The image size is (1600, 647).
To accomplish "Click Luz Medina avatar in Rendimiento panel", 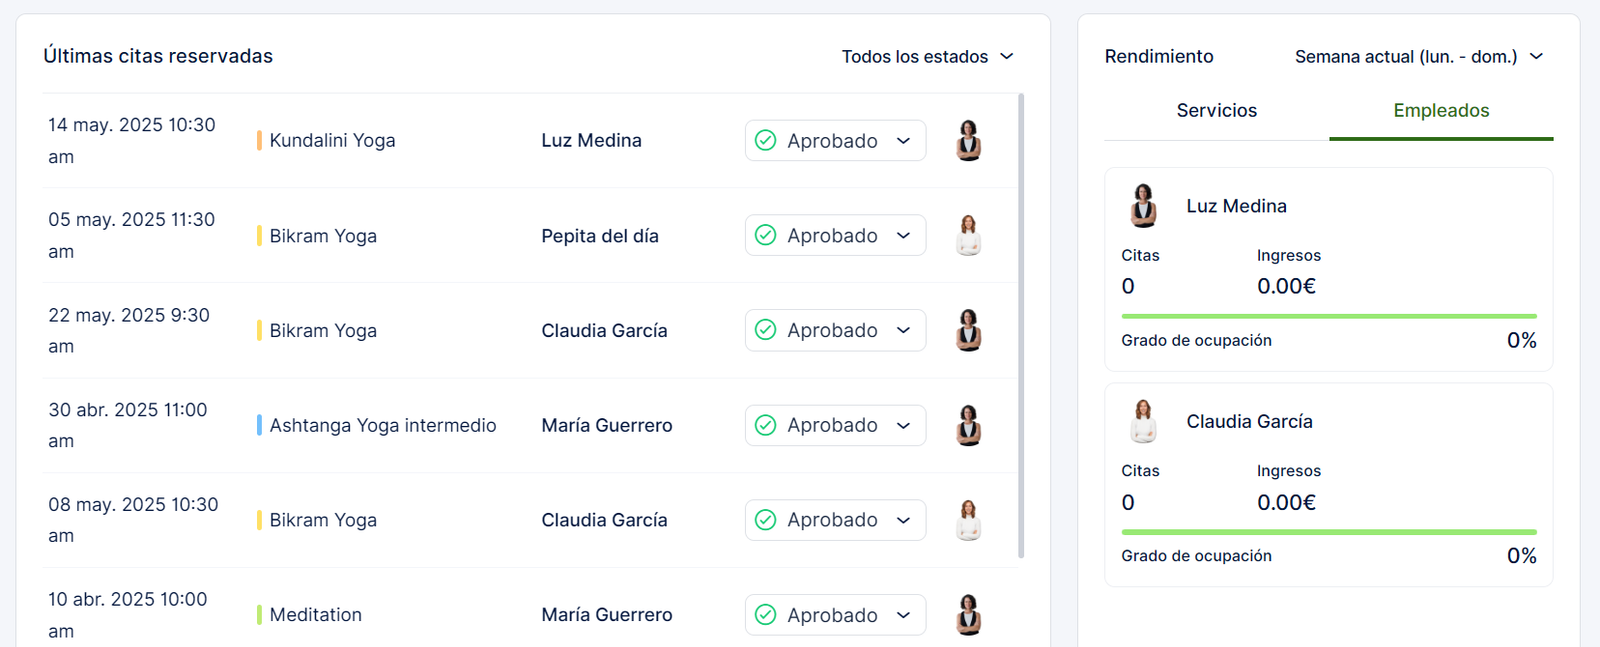I will tap(1143, 206).
